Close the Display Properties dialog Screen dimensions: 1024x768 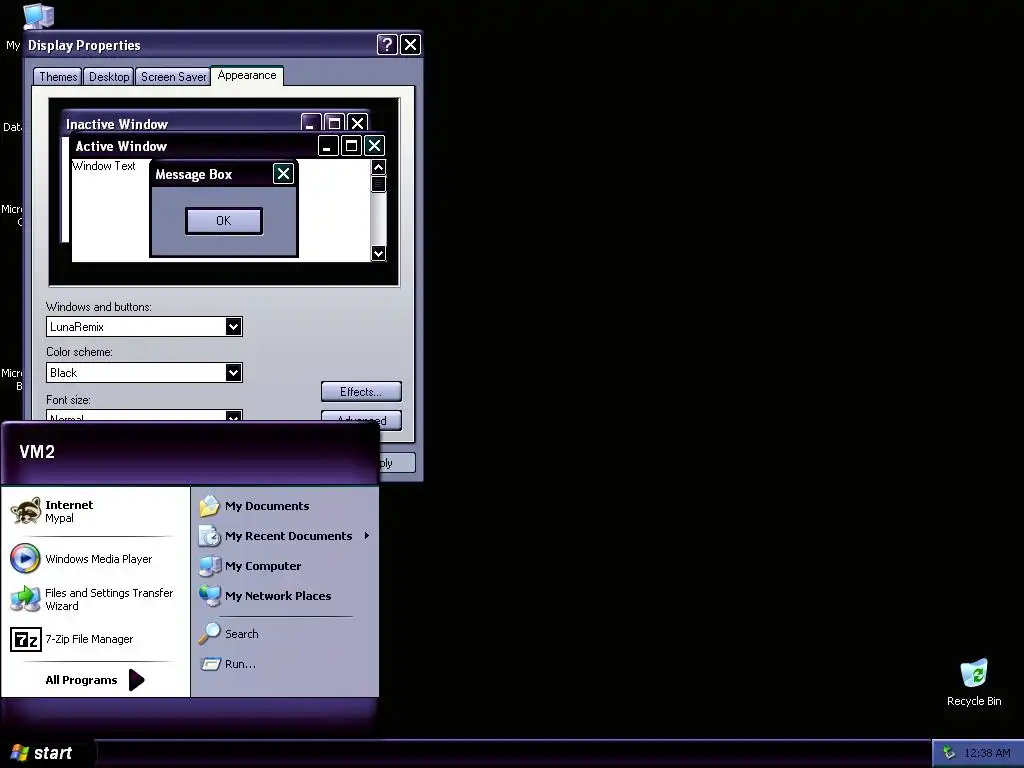click(410, 44)
